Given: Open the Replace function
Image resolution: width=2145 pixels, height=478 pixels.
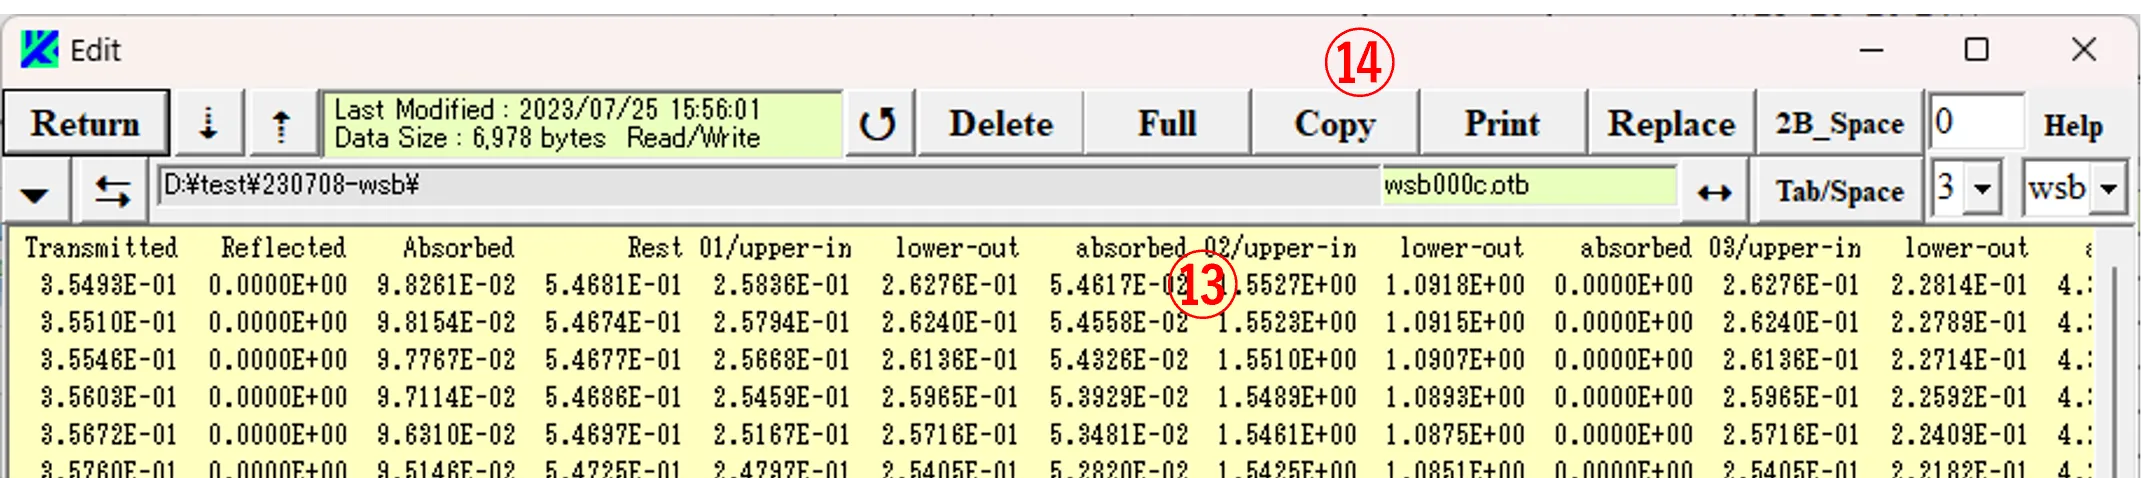Looking at the screenshot, I should 1671,124.
